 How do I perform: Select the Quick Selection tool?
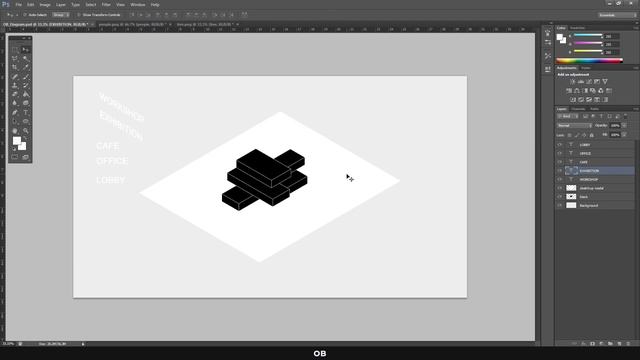[26, 58]
